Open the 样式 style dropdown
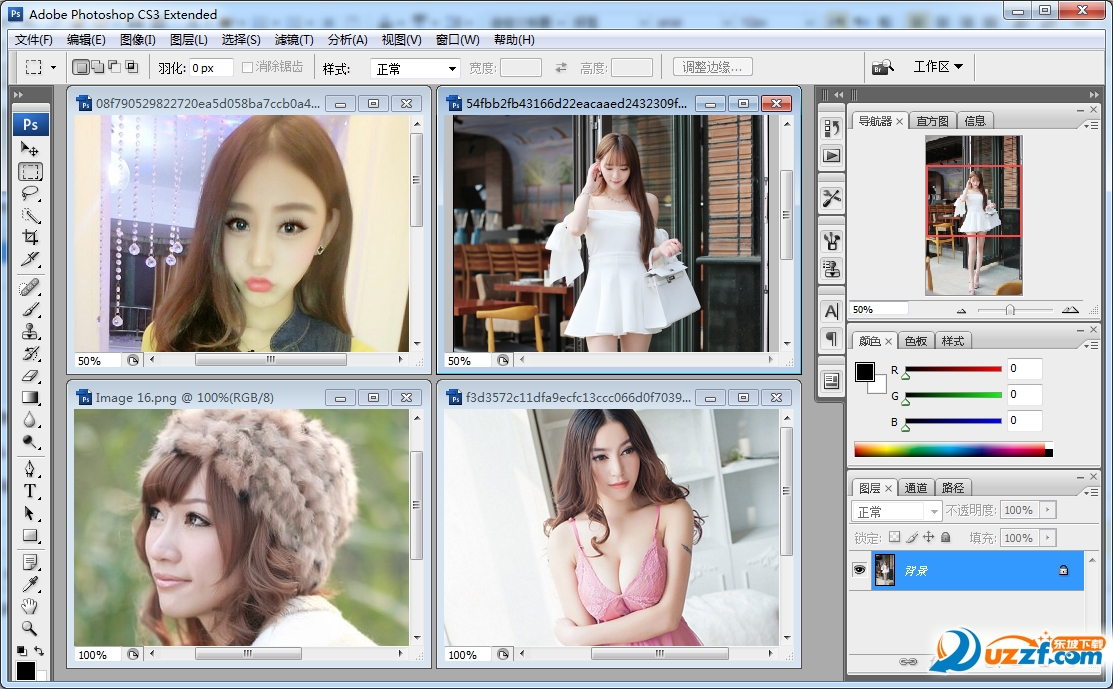 click(415, 69)
